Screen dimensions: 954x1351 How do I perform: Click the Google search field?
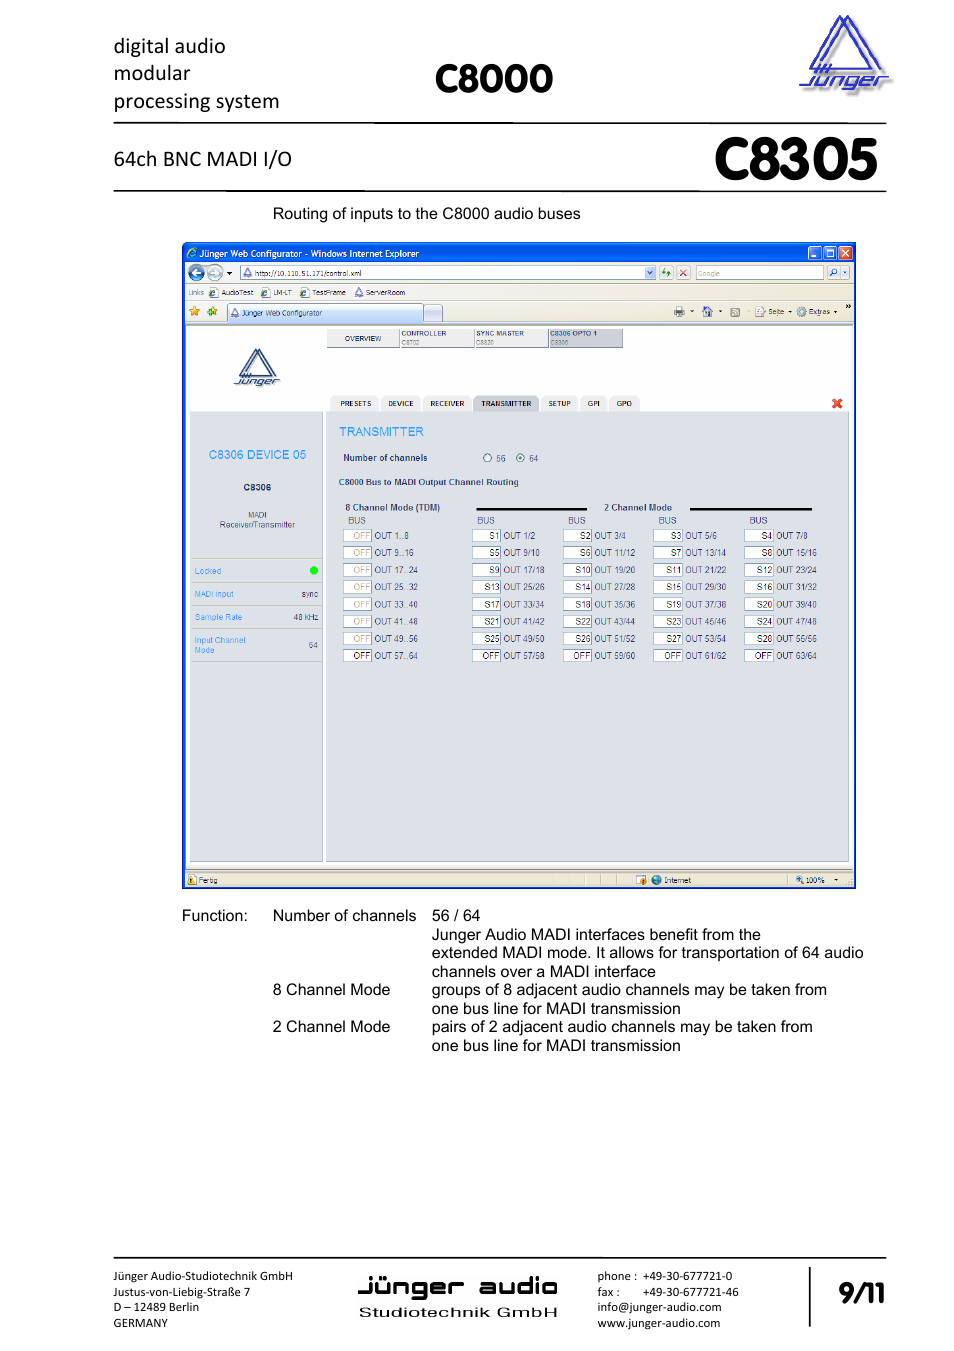759,272
